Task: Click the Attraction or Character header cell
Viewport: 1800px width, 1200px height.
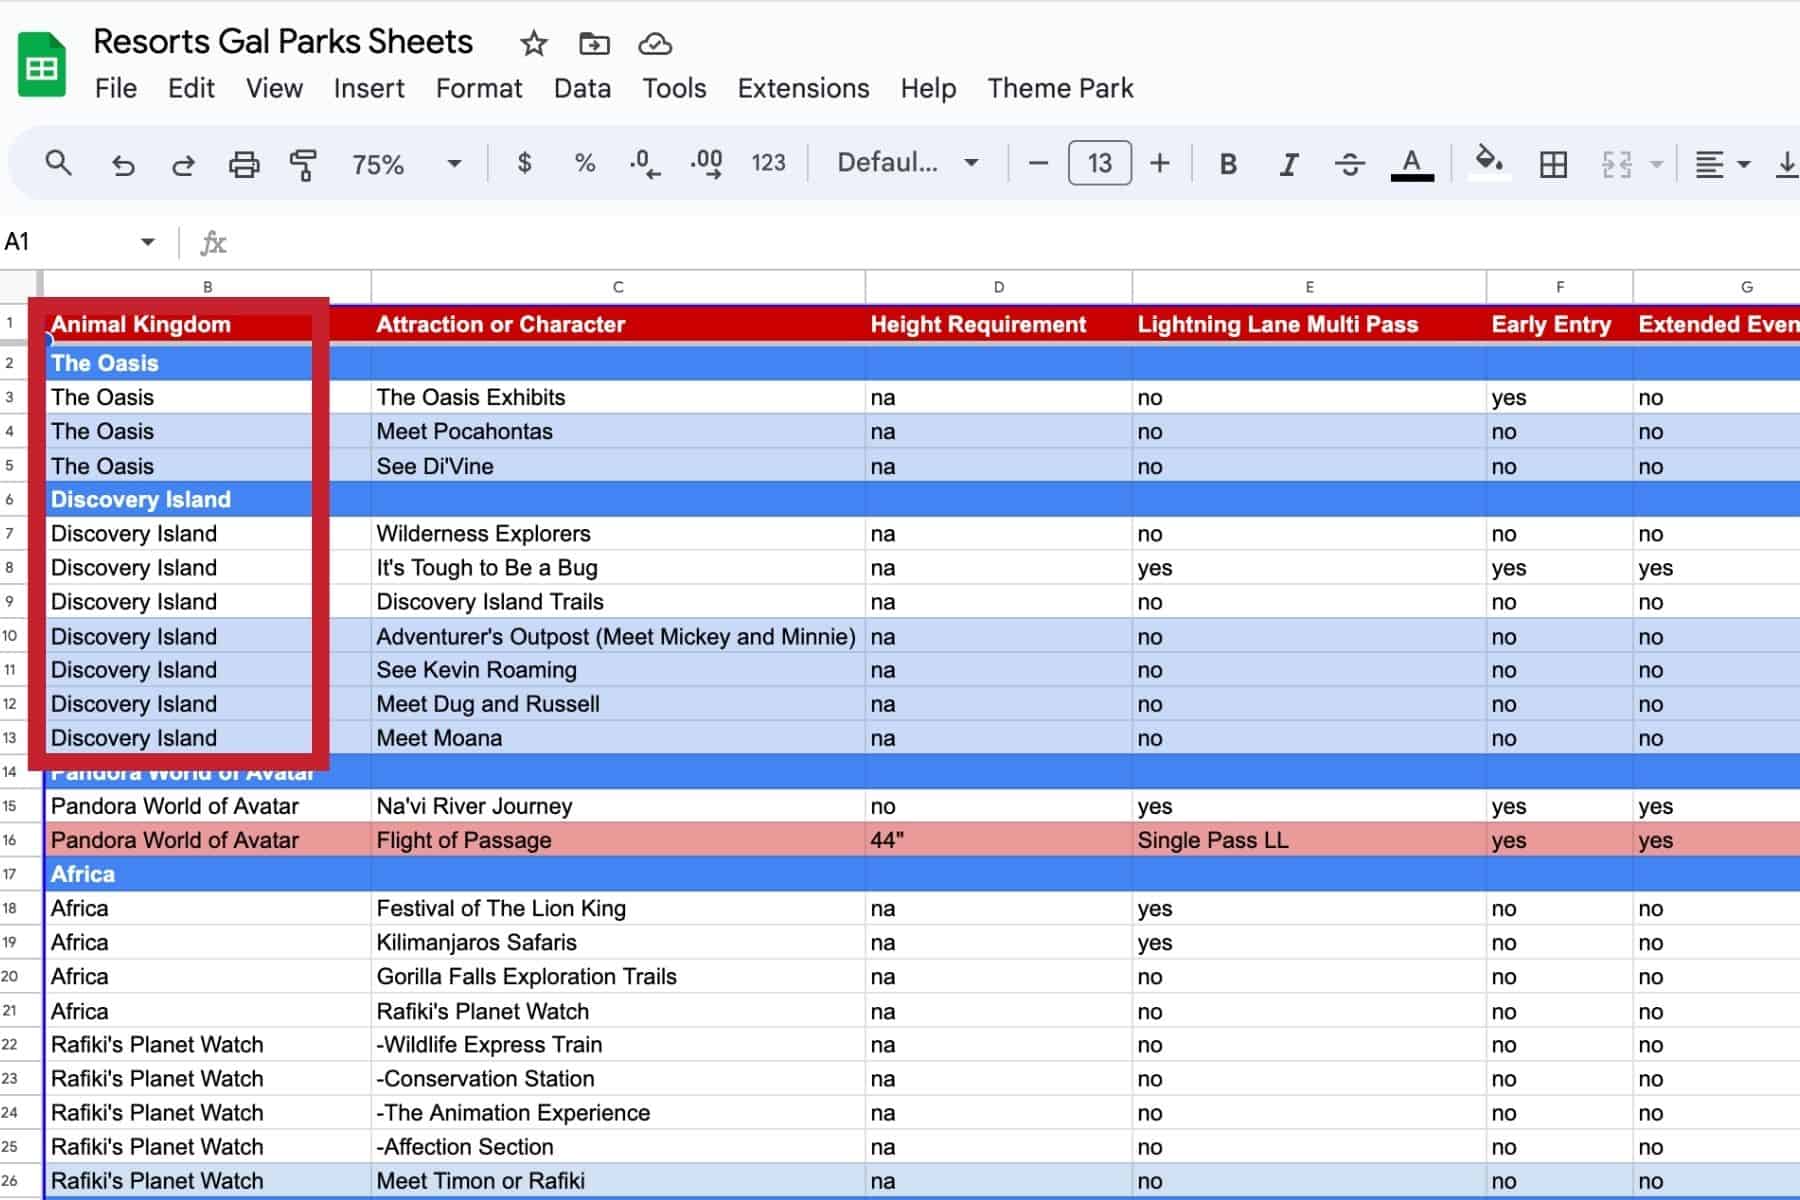Action: pyautogui.click(x=618, y=324)
